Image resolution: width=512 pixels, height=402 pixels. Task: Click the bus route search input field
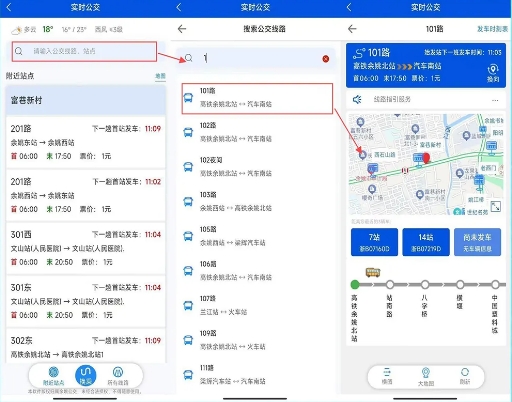coord(84,51)
